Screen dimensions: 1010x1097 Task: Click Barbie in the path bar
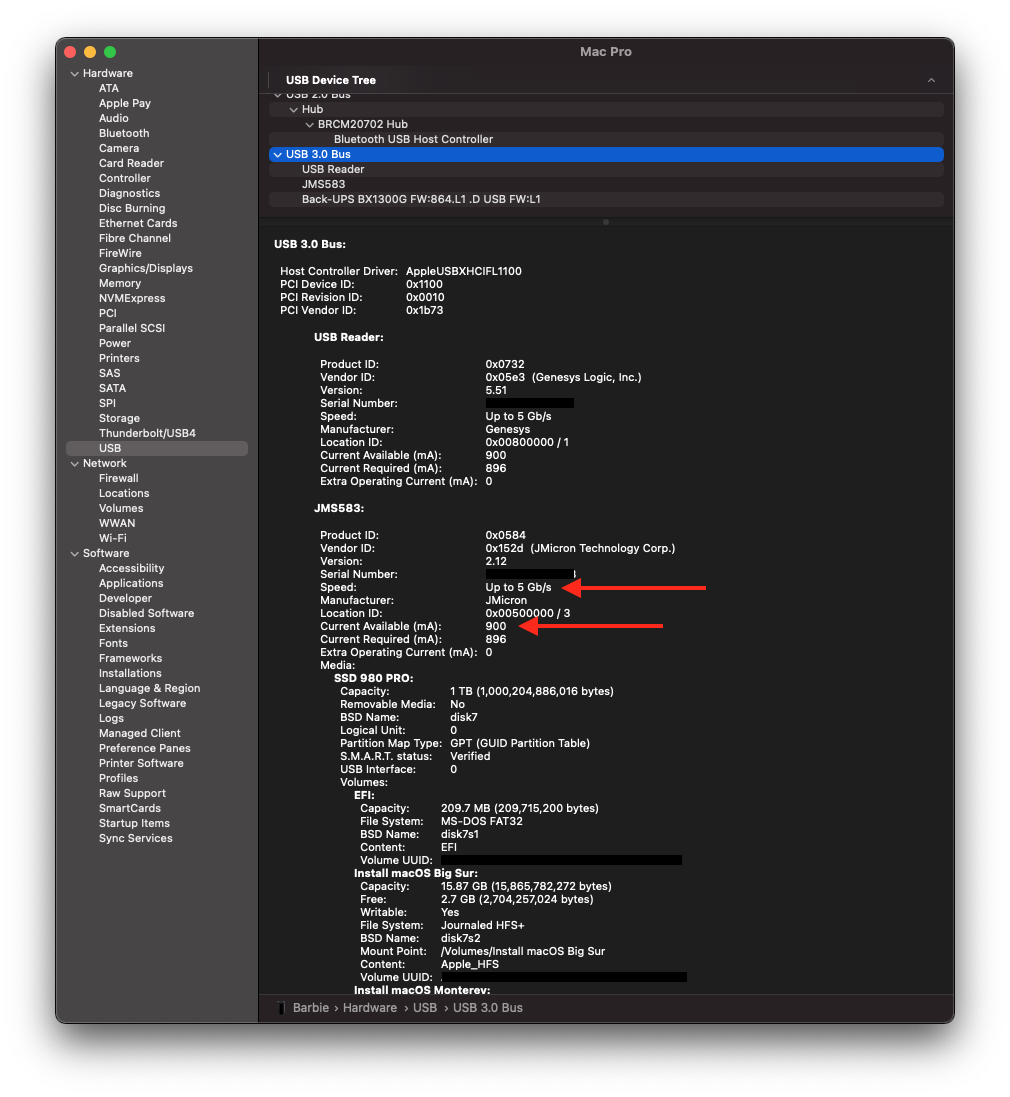(x=311, y=1008)
